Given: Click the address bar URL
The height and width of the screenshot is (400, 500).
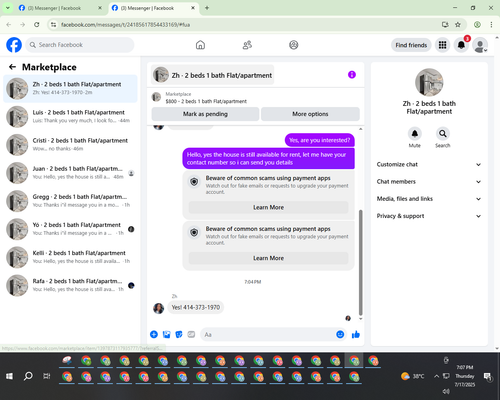Looking at the screenshot, I should [x=126, y=25].
